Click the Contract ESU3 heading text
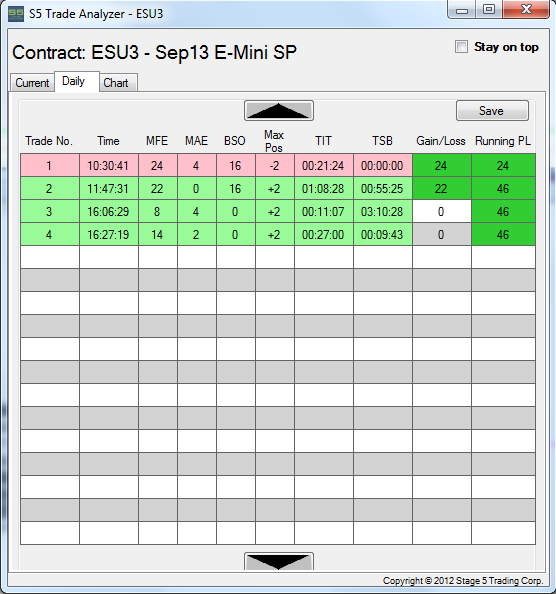The width and height of the screenshot is (556, 594). (155, 52)
